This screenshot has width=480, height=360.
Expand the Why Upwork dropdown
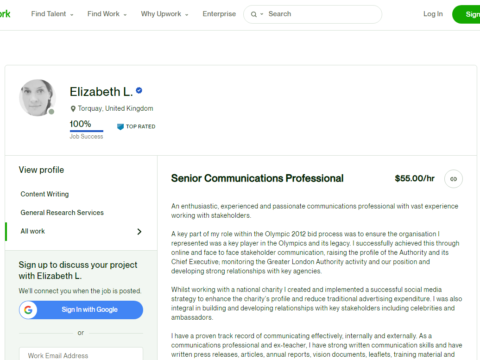(x=164, y=14)
